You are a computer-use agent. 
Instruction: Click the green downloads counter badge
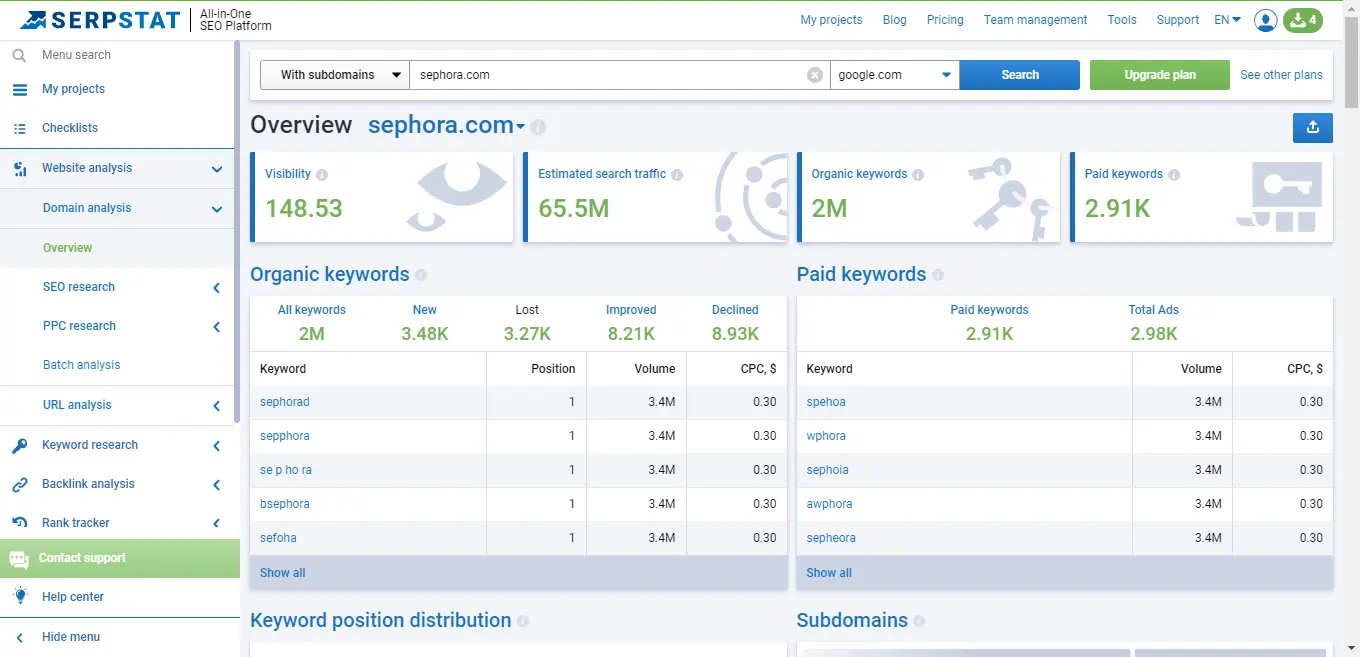pyautogui.click(x=1303, y=20)
